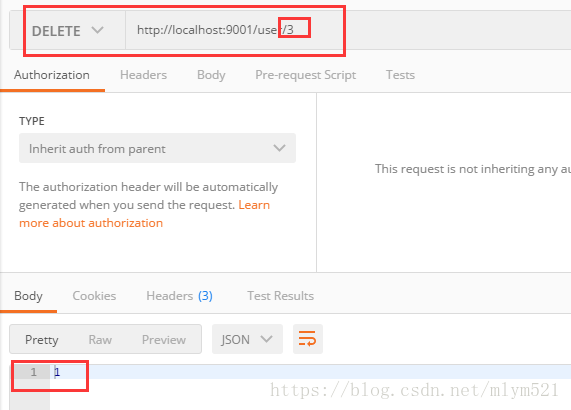Follow the Learn more about authorization link
This screenshot has height=410, width=571.
click(x=145, y=214)
